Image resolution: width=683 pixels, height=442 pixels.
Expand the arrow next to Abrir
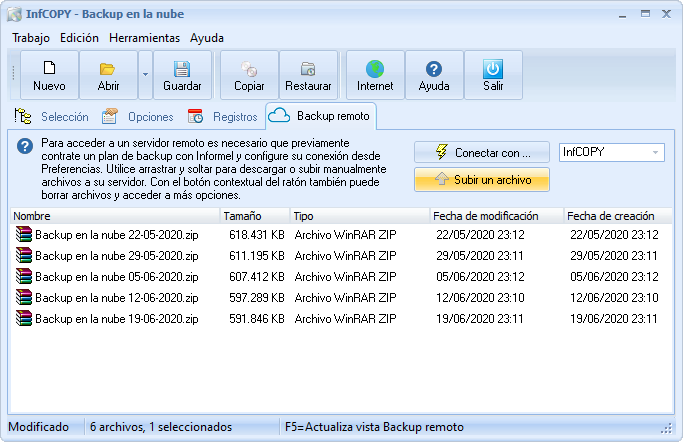pos(145,75)
